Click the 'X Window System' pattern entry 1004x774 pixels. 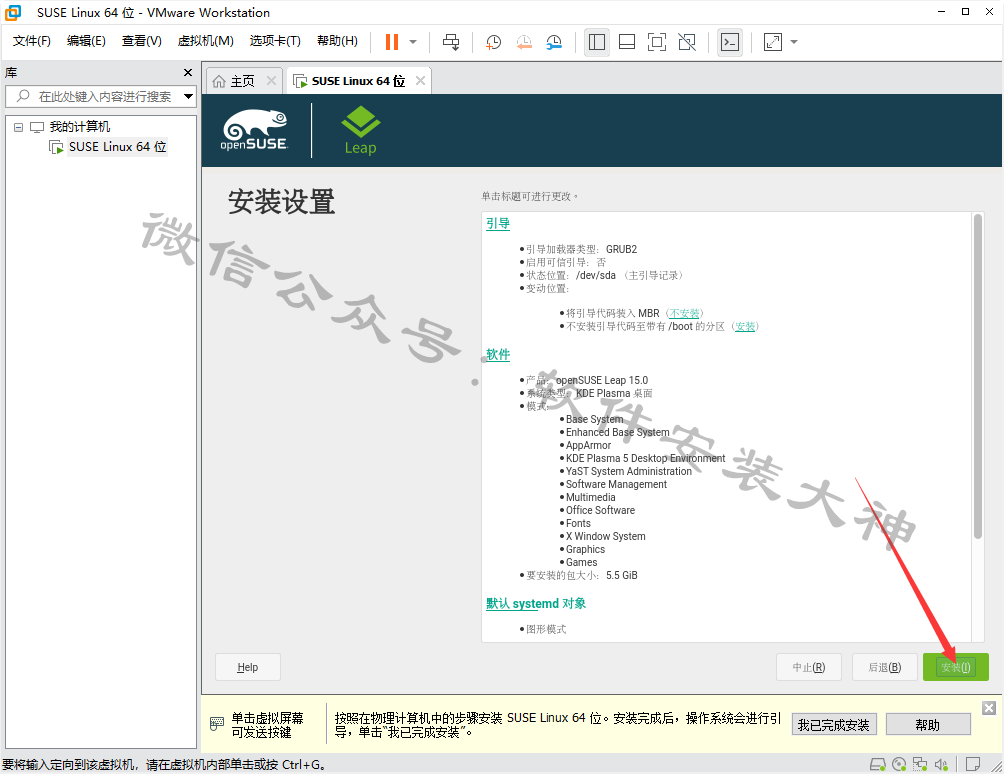coord(606,536)
